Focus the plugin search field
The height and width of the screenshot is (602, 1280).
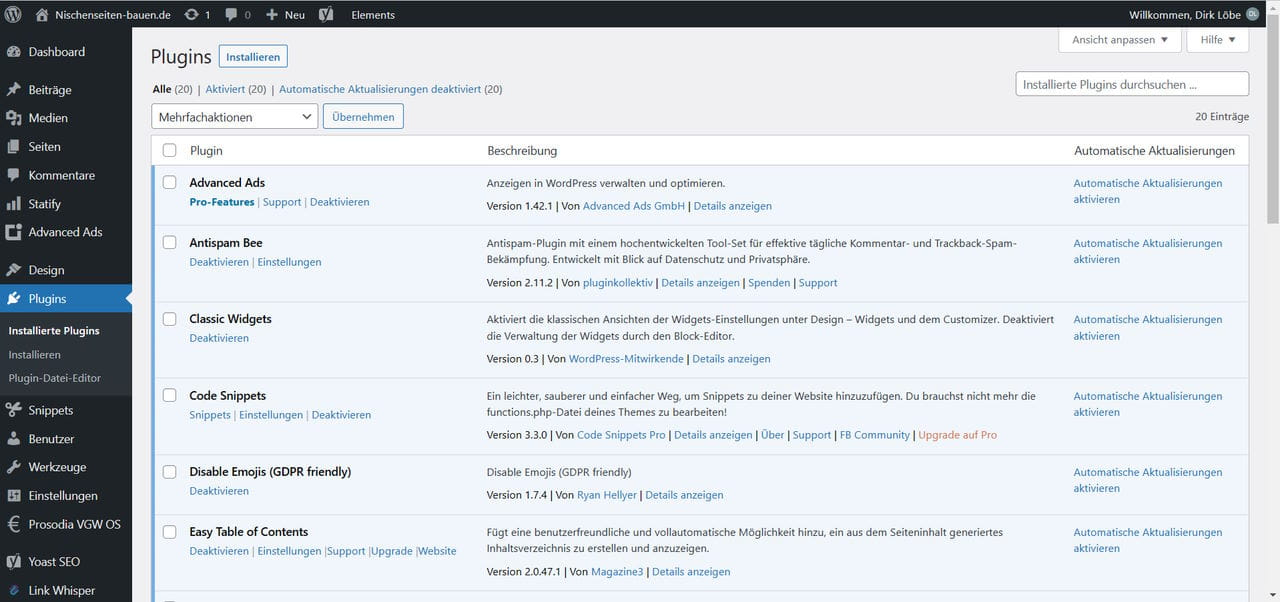1131,85
